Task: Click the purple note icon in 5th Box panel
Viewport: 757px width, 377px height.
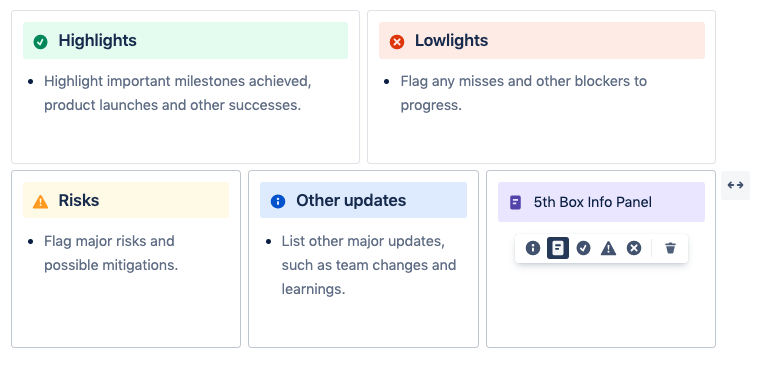Action: [x=516, y=202]
